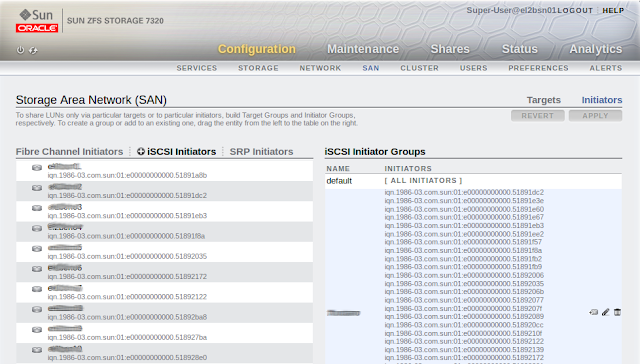The width and height of the screenshot is (640, 364).
Task: Click the REVERT button
Action: [x=538, y=116]
